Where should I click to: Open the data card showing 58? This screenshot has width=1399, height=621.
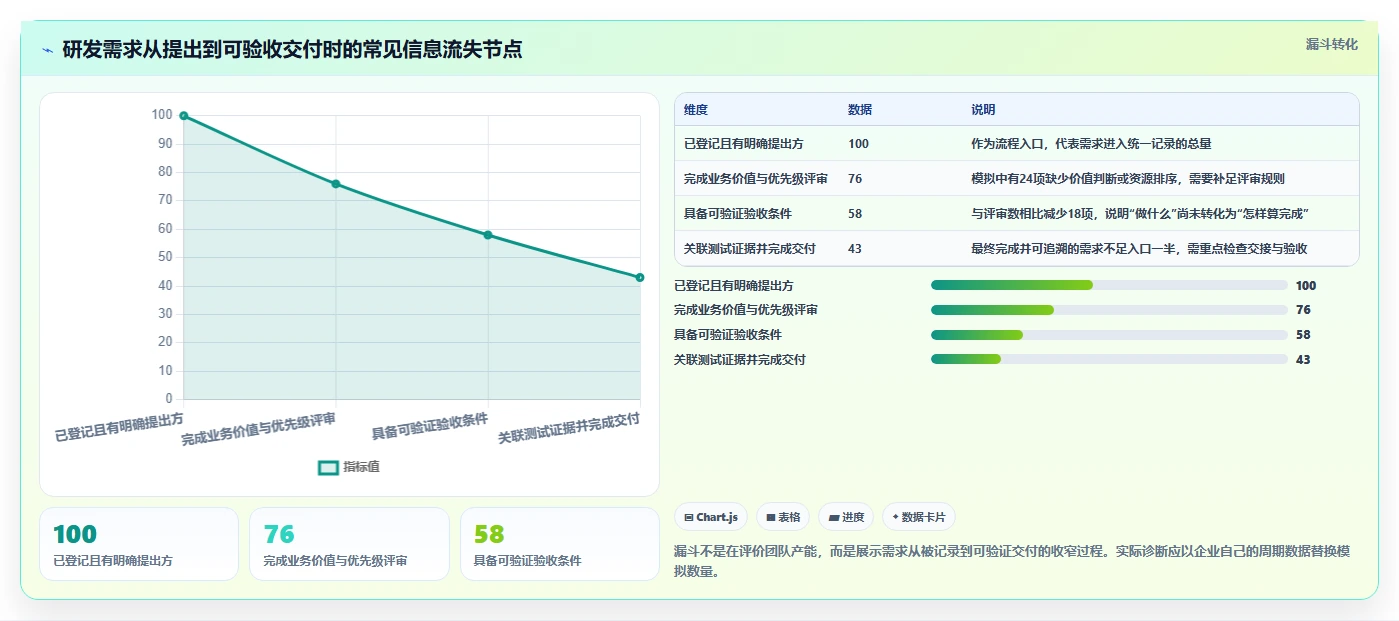click(560, 544)
